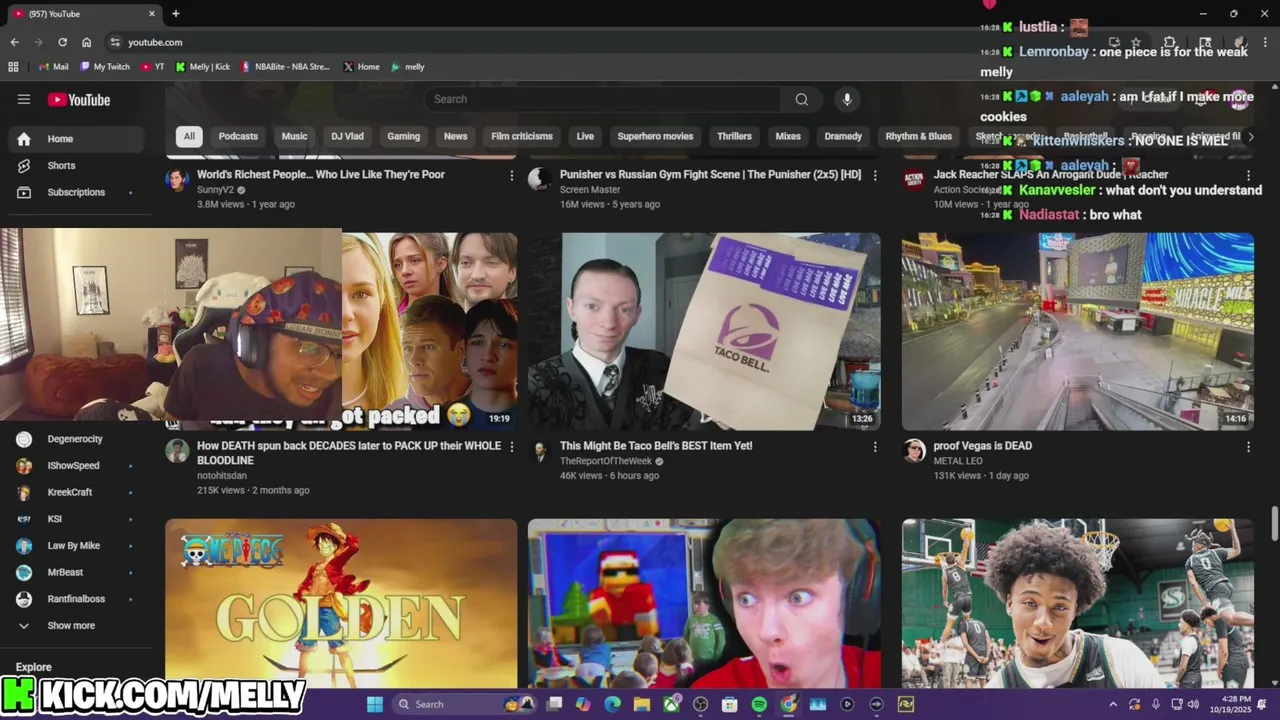Click the Windows taskbar Search box

(465, 704)
